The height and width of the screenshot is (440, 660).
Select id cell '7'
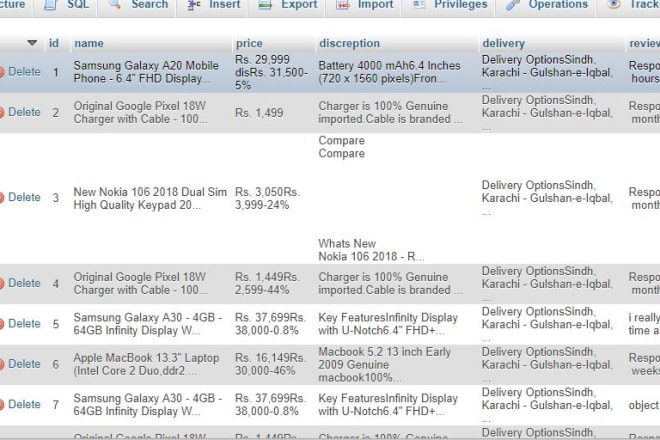click(x=56, y=405)
